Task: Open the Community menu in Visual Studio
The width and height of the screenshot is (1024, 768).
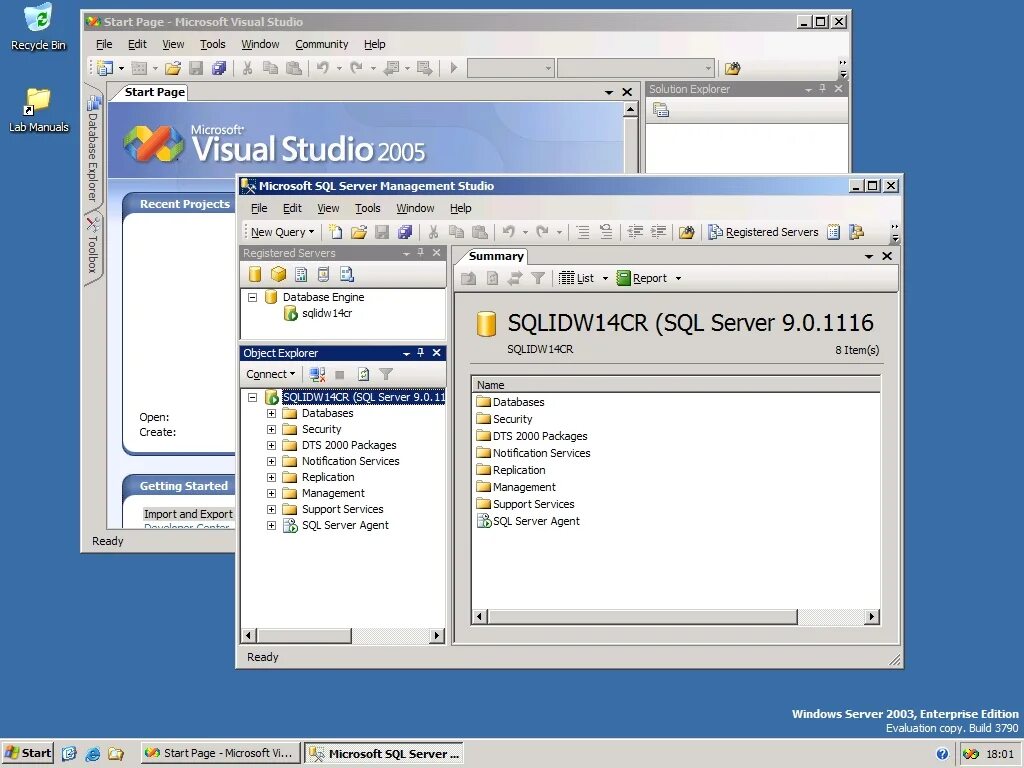Action: coord(321,44)
